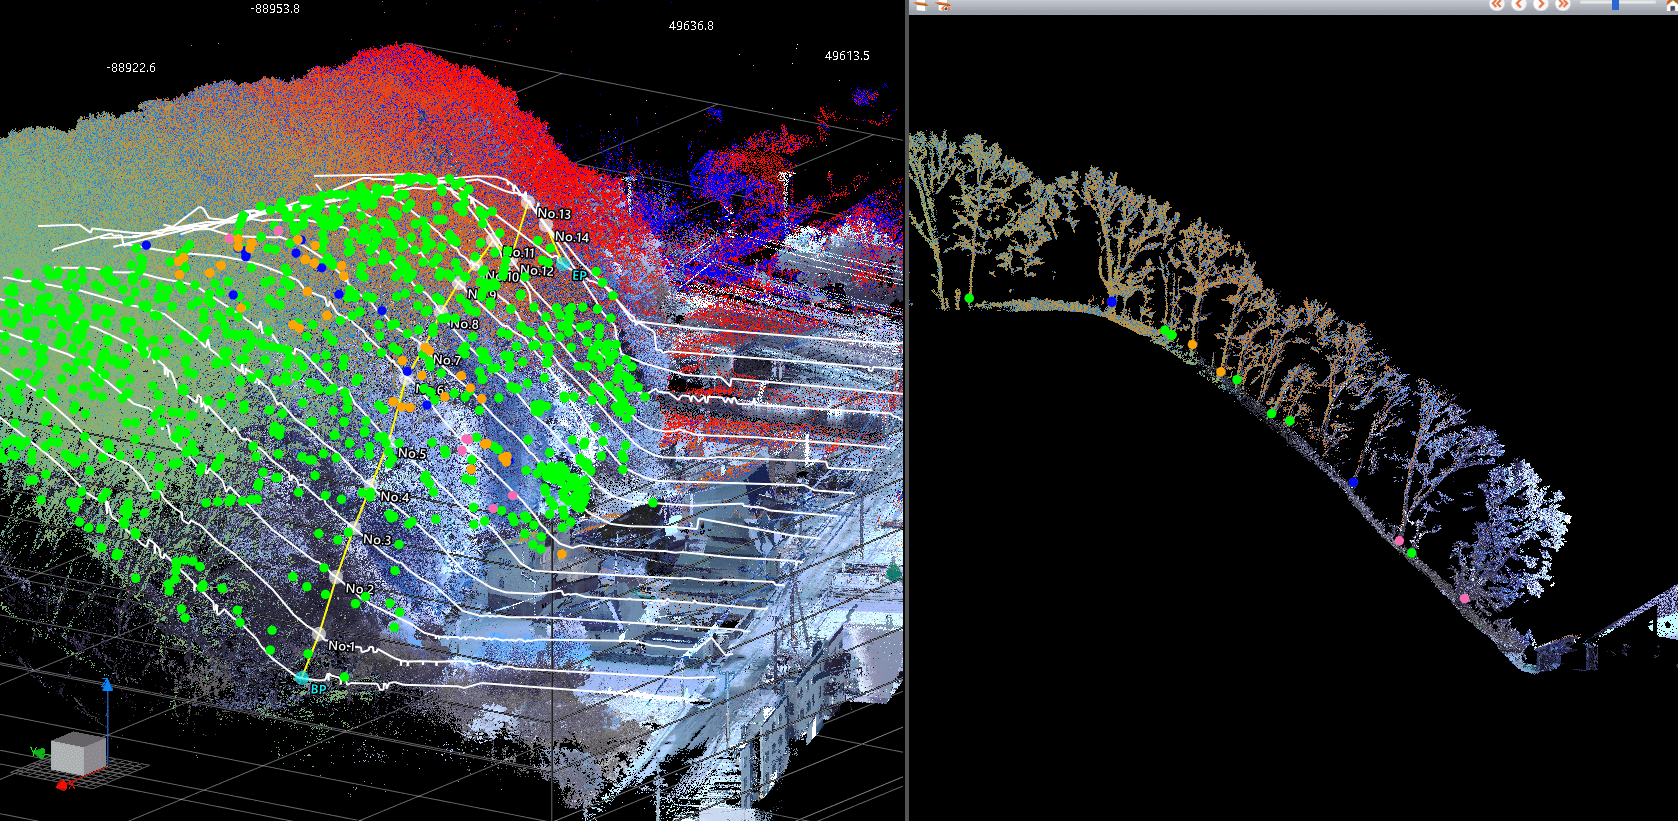1678x821 pixels.
Task: Click the blue slider handle in toolbar
Action: tap(1615, 5)
